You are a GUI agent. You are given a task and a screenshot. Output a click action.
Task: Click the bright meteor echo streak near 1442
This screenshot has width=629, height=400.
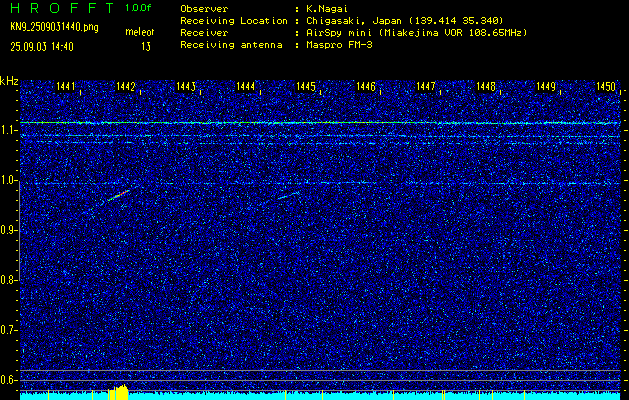point(119,195)
